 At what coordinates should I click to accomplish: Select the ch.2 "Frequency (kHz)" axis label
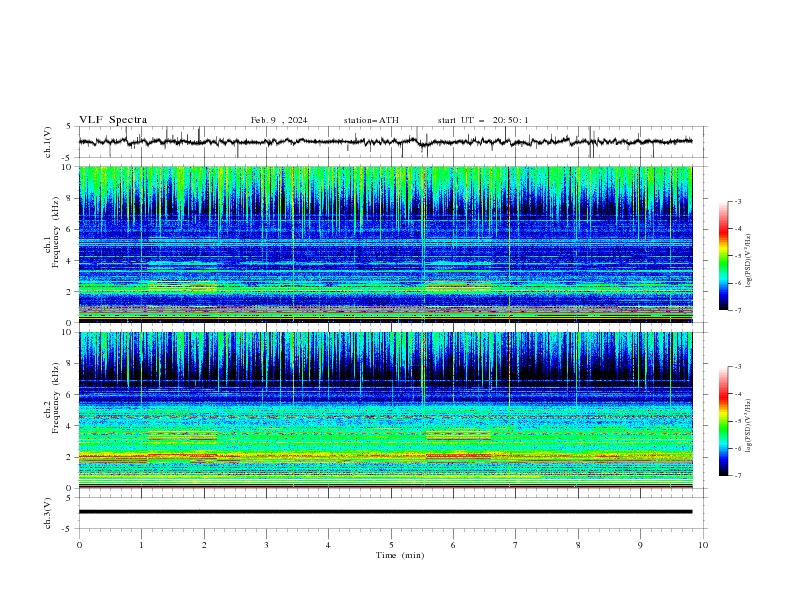(x=55, y=398)
